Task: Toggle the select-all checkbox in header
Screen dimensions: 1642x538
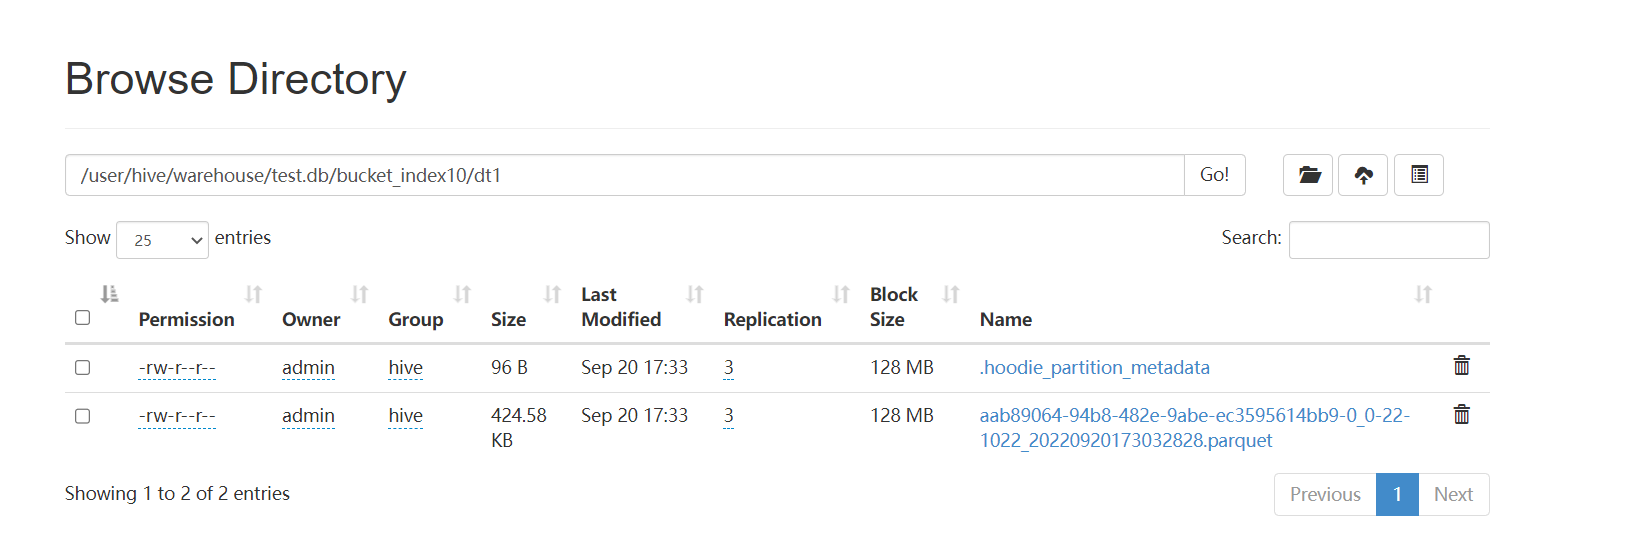Action: point(83,317)
